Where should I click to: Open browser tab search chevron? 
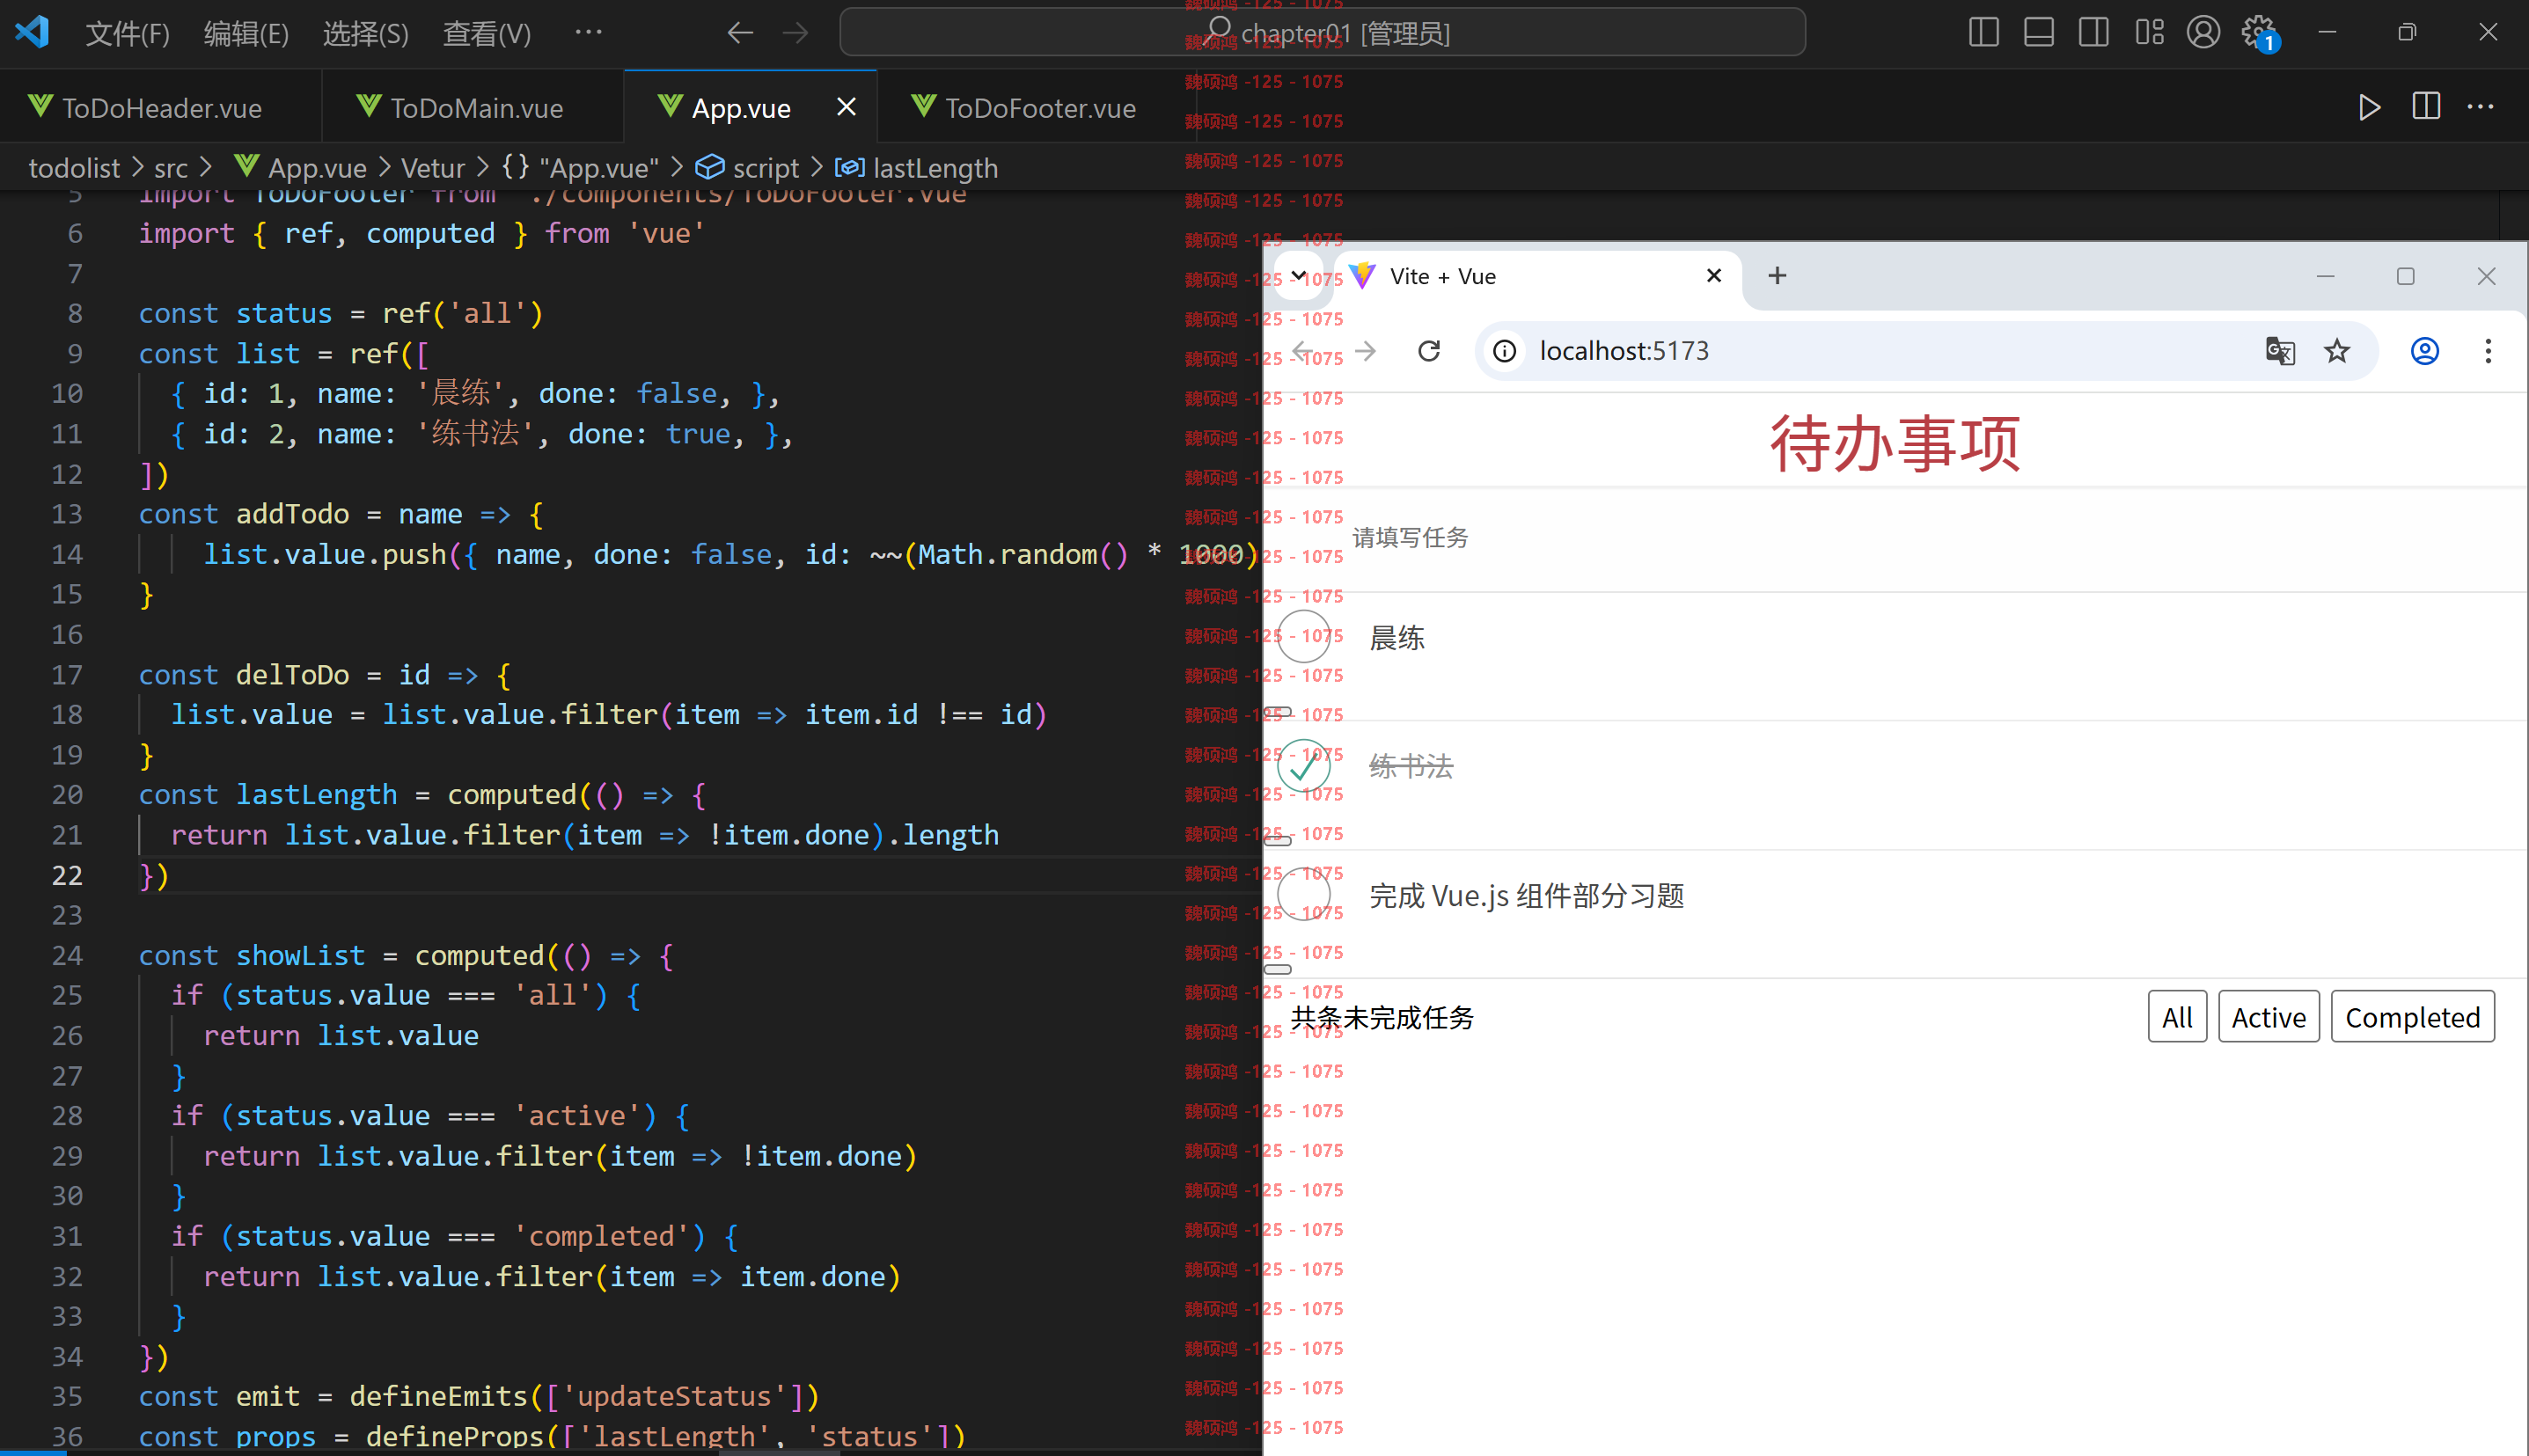(x=1298, y=276)
